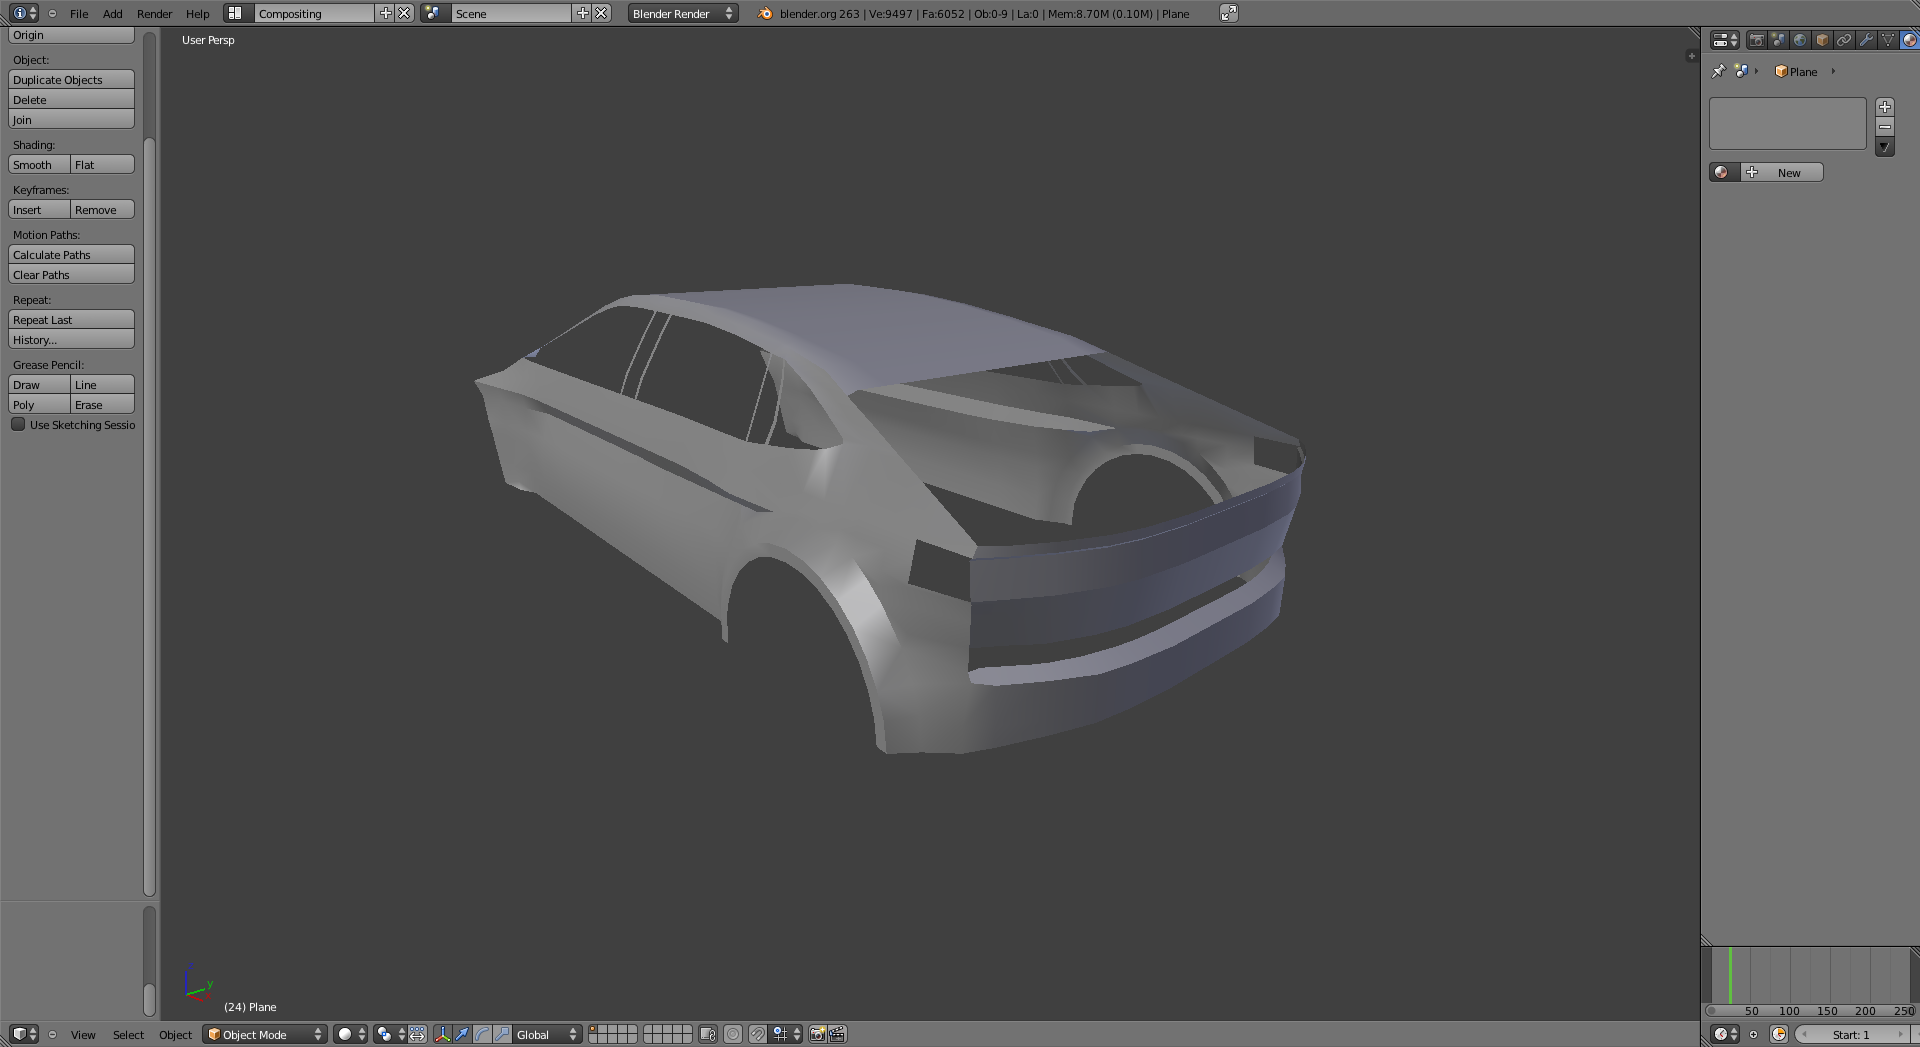Enable the rotate manipulator arc

pyautogui.click(x=482, y=1034)
